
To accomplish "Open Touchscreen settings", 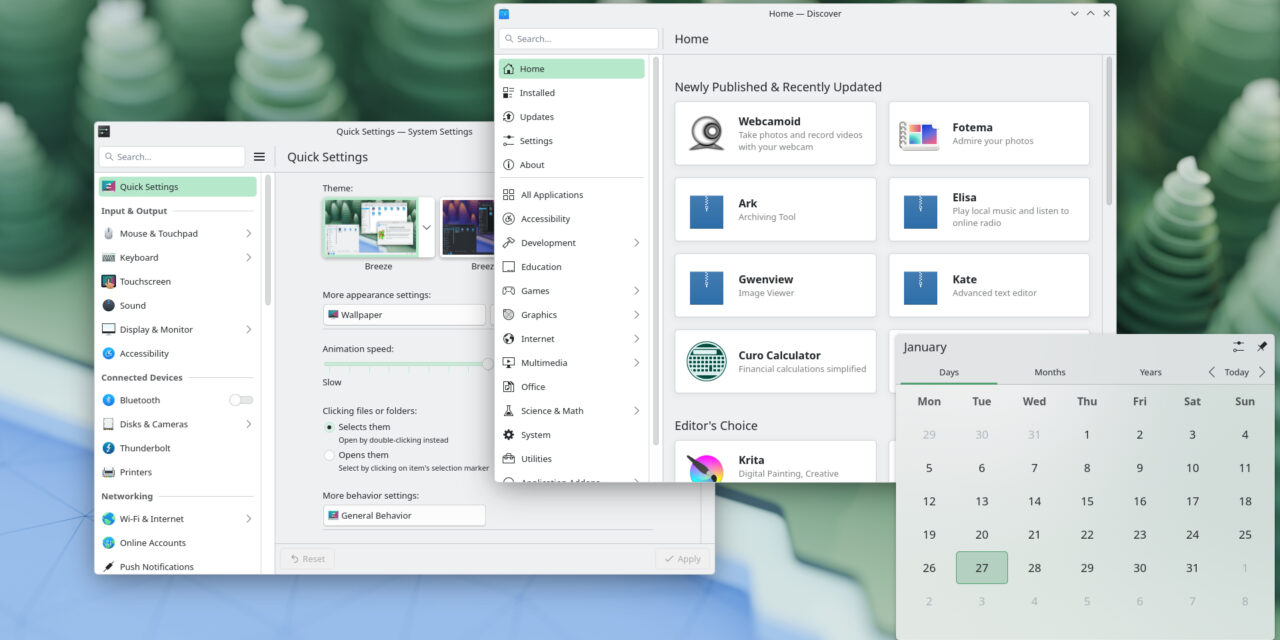I will tap(177, 282).
